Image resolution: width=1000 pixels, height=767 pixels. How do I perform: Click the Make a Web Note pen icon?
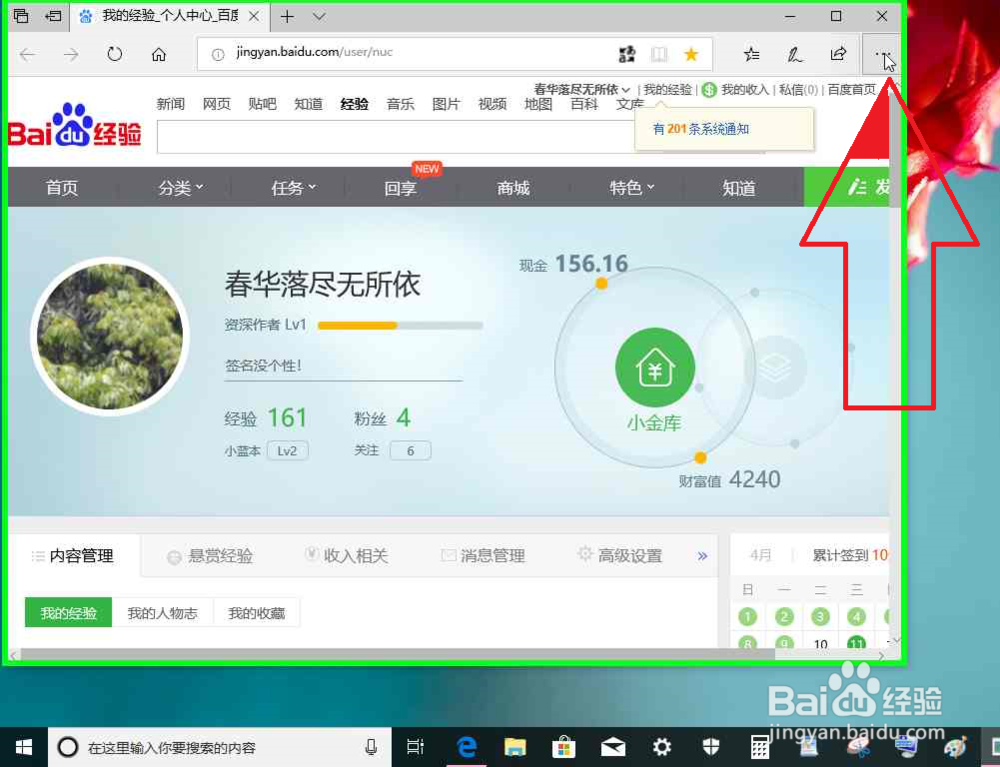click(x=796, y=55)
